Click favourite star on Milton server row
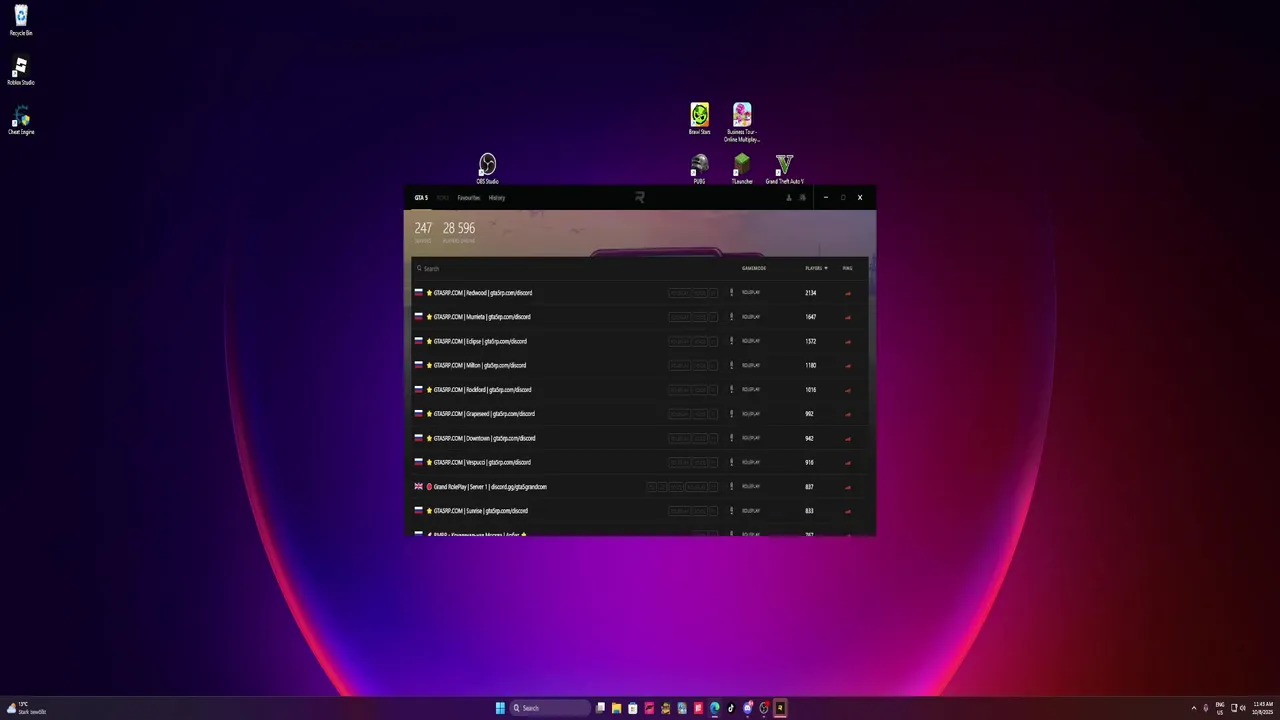Viewport: 1280px width, 720px height. coord(429,365)
